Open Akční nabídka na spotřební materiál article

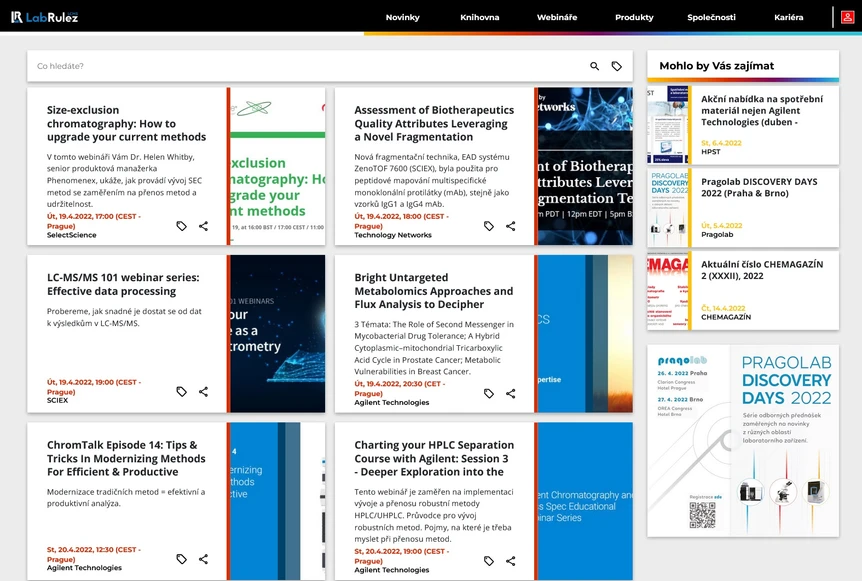(762, 110)
